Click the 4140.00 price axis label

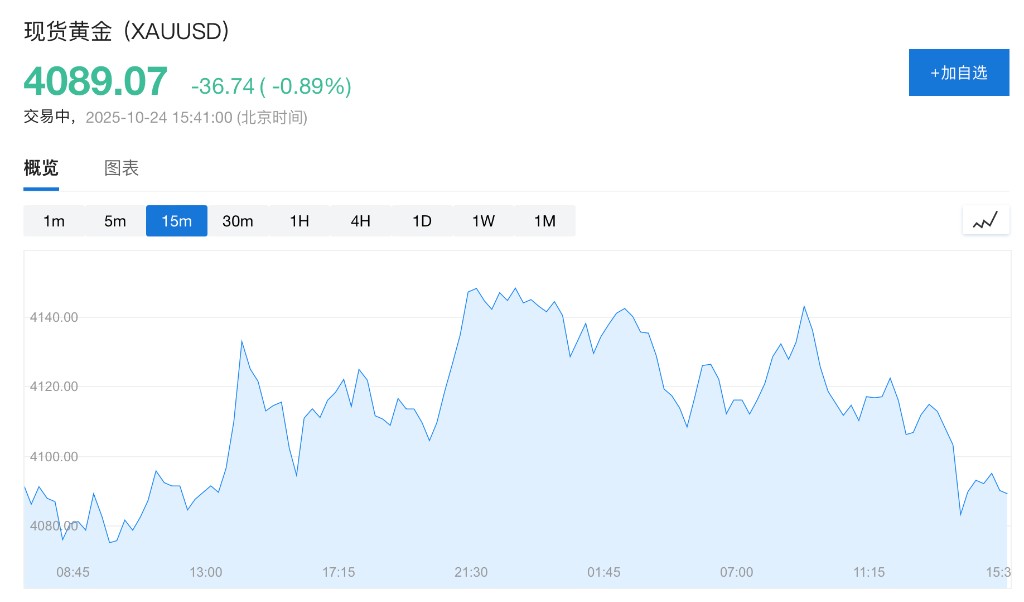tap(55, 317)
